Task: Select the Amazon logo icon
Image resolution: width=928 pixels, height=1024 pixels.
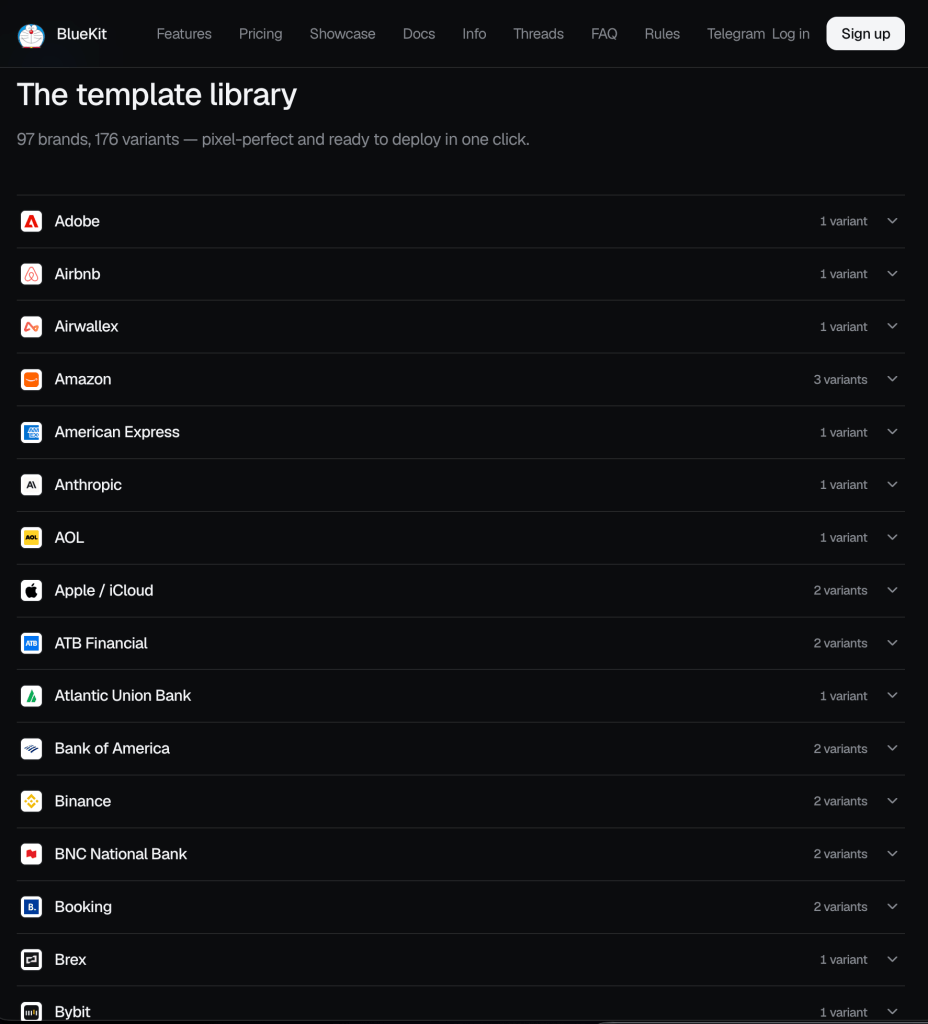Action: click(x=31, y=379)
